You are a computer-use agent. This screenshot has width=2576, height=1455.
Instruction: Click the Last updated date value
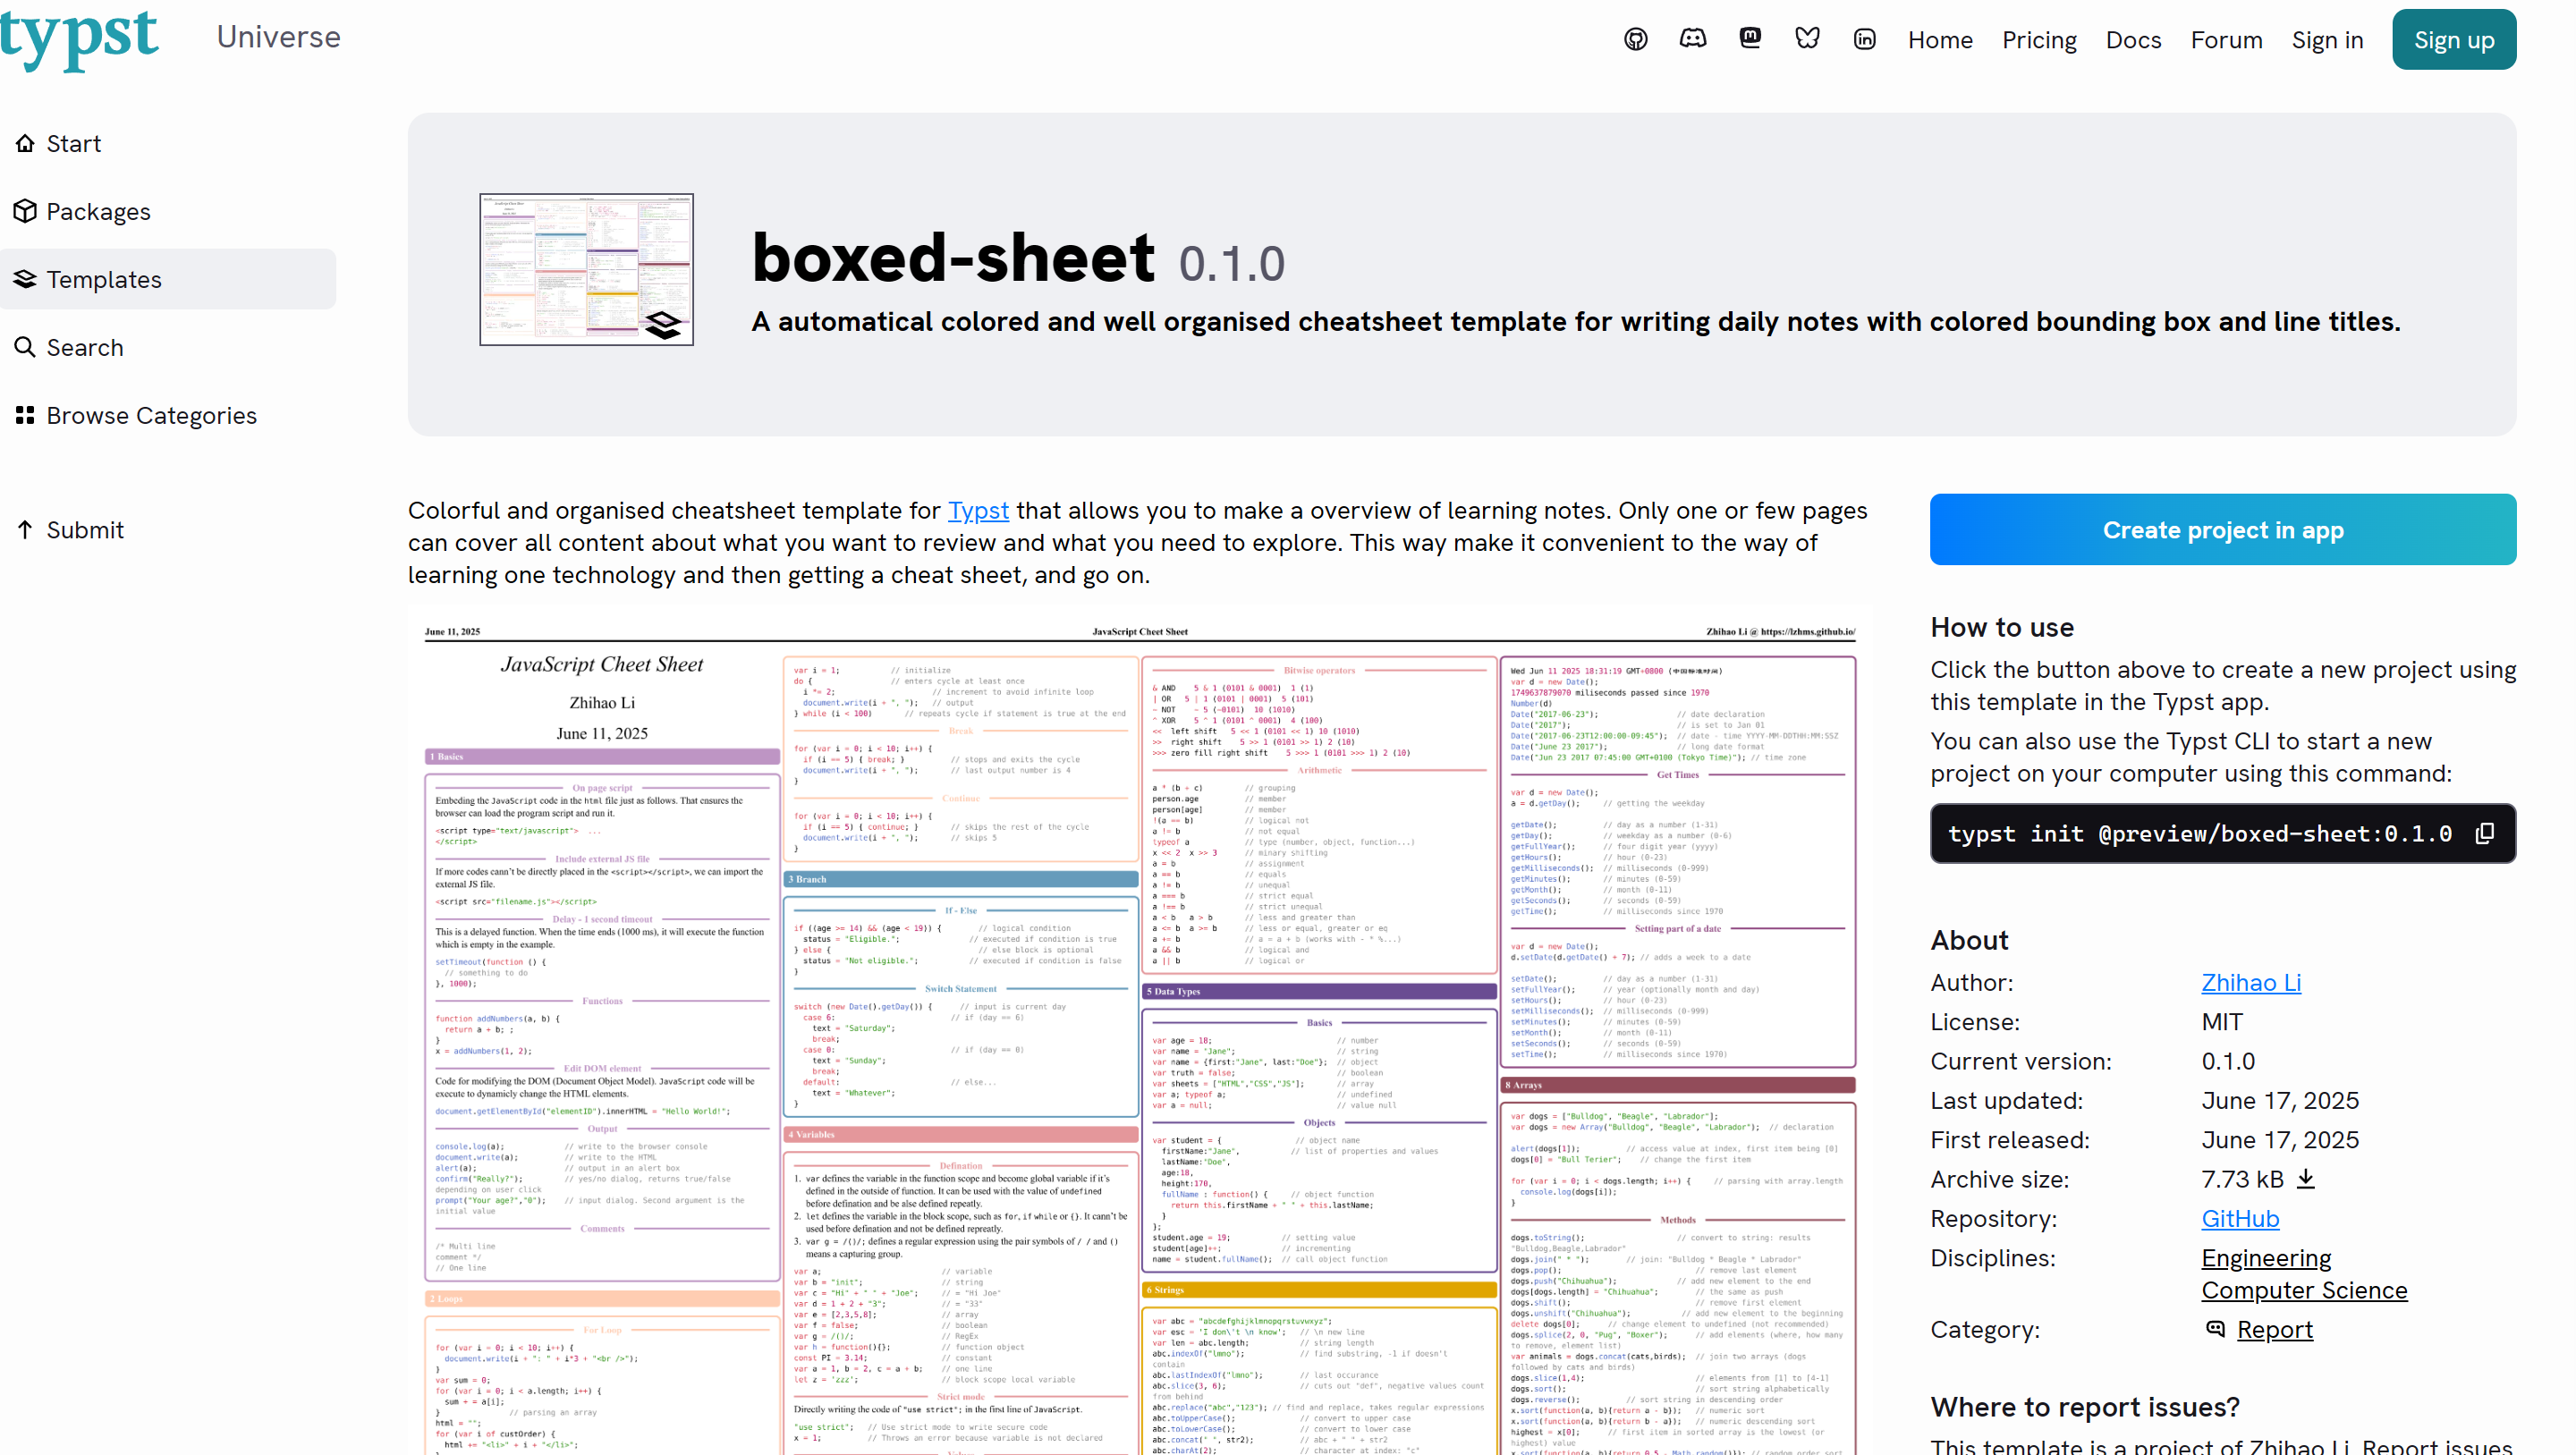(x=2279, y=1100)
